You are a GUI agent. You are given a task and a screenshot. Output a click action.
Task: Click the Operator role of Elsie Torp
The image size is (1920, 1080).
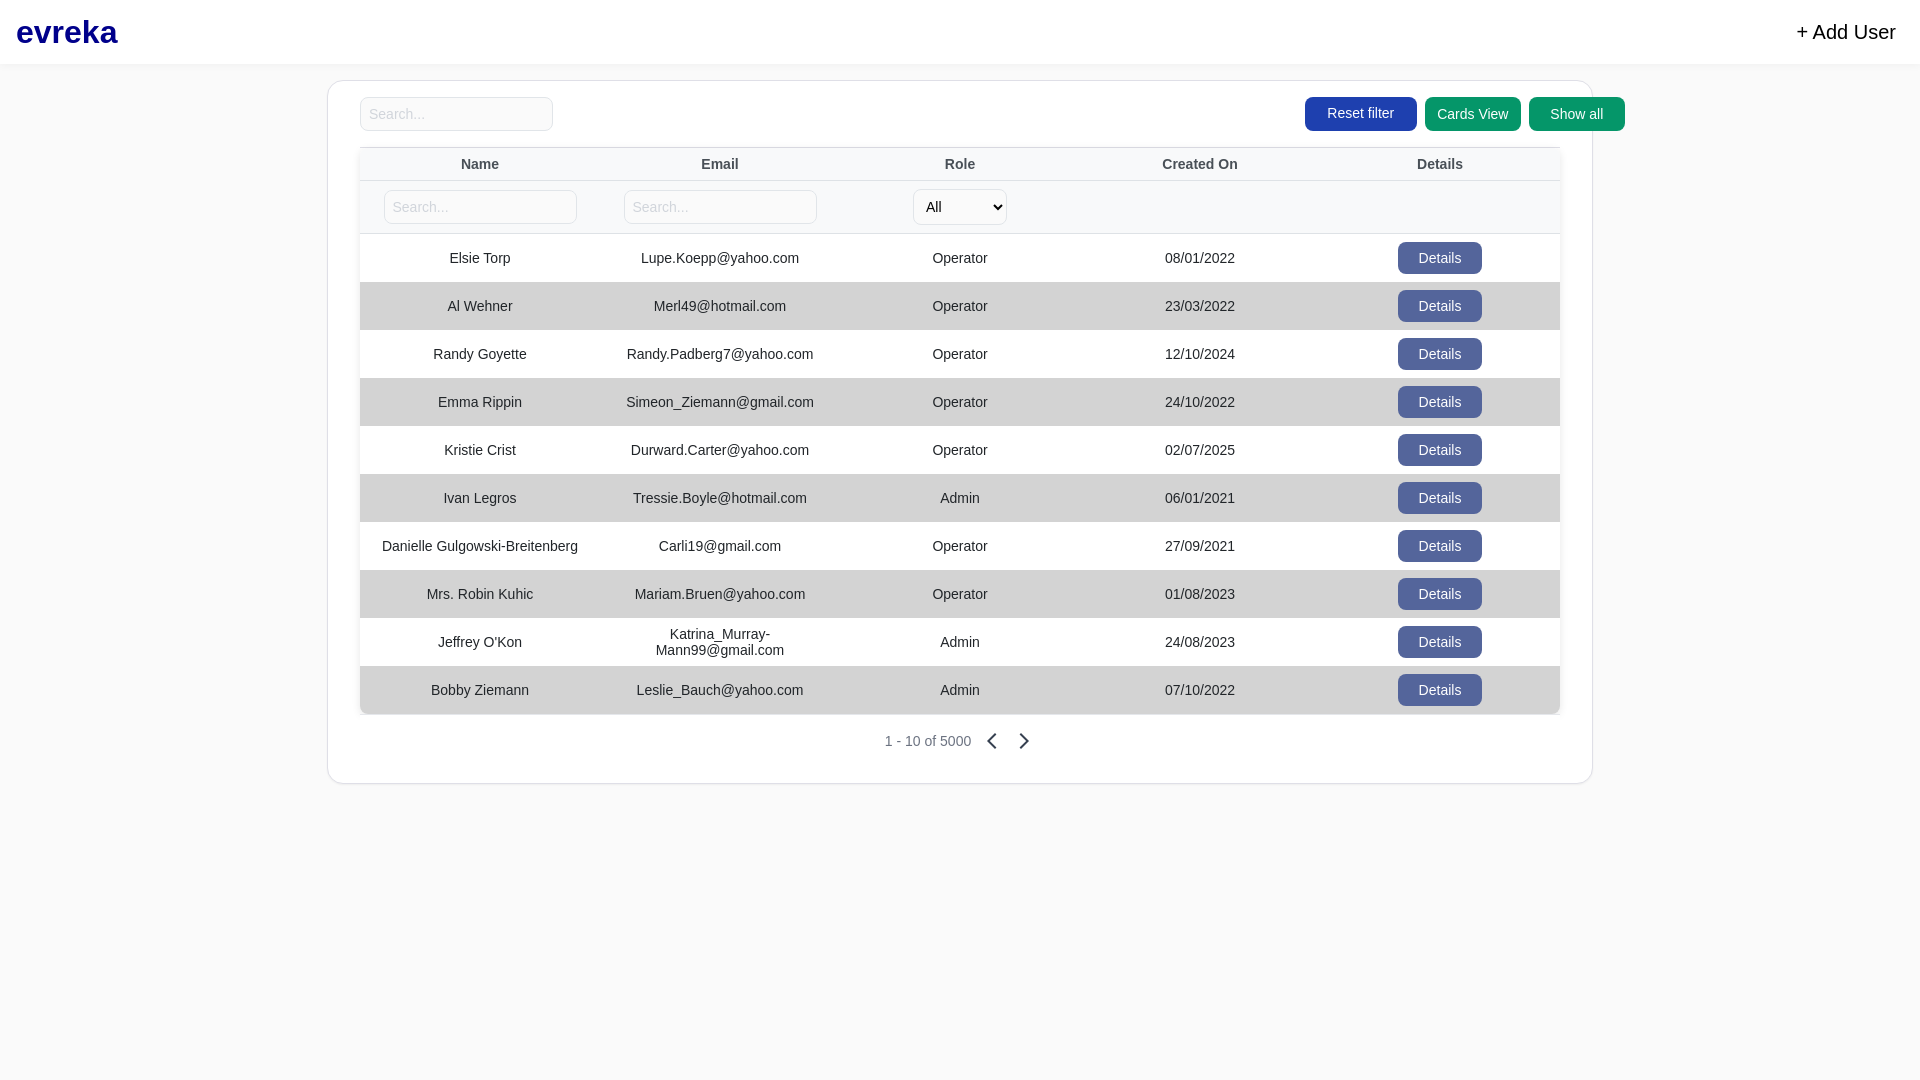click(960, 258)
